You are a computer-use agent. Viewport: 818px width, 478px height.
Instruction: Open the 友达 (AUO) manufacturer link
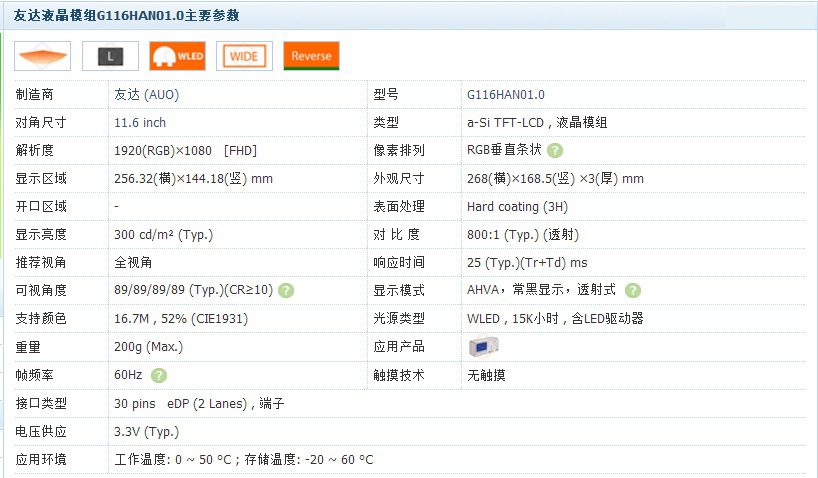click(x=147, y=95)
